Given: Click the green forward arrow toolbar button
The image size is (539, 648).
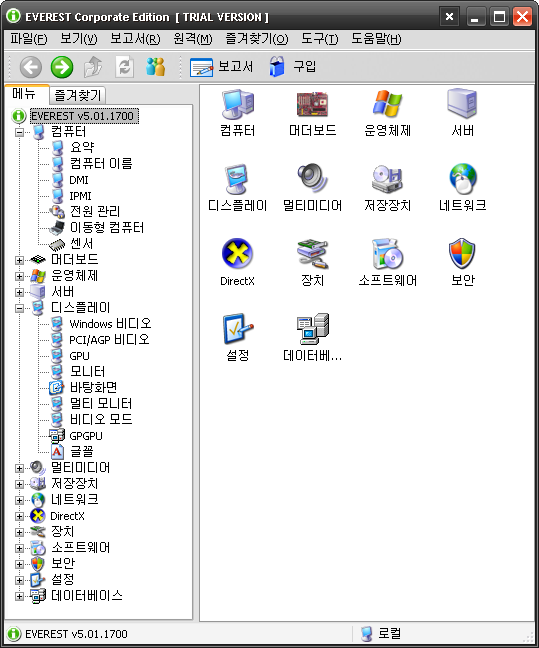Looking at the screenshot, I should point(62,67).
